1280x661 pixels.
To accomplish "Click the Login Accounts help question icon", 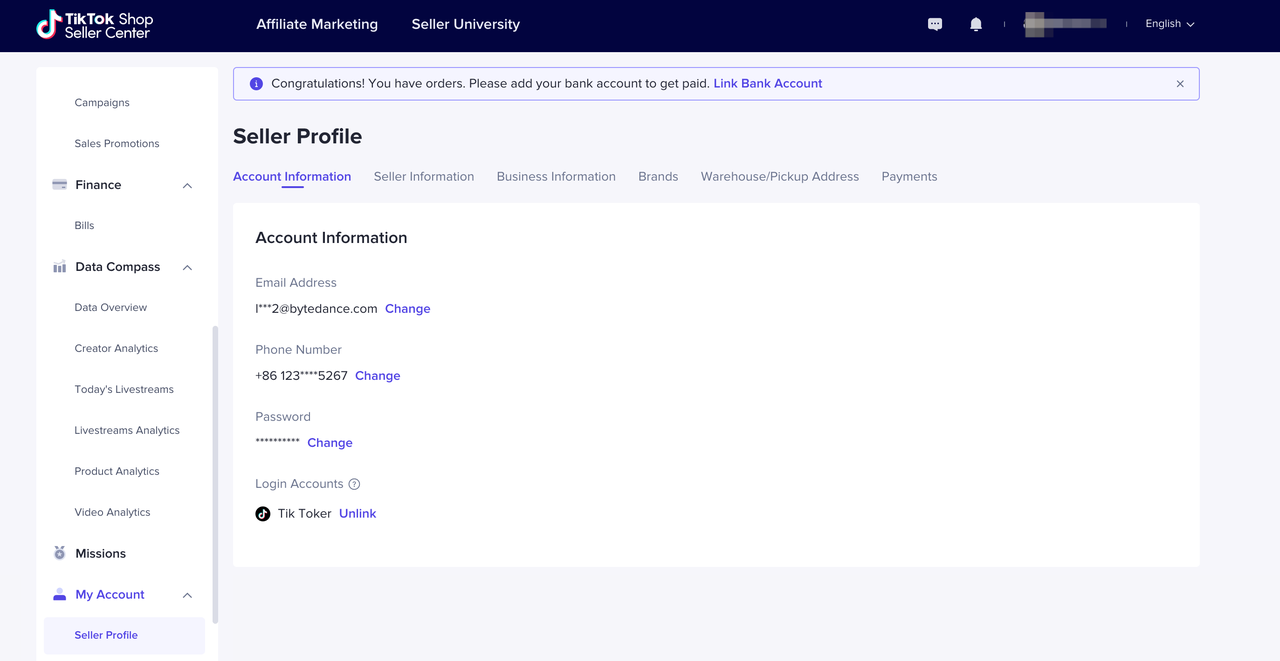I will [x=354, y=484].
